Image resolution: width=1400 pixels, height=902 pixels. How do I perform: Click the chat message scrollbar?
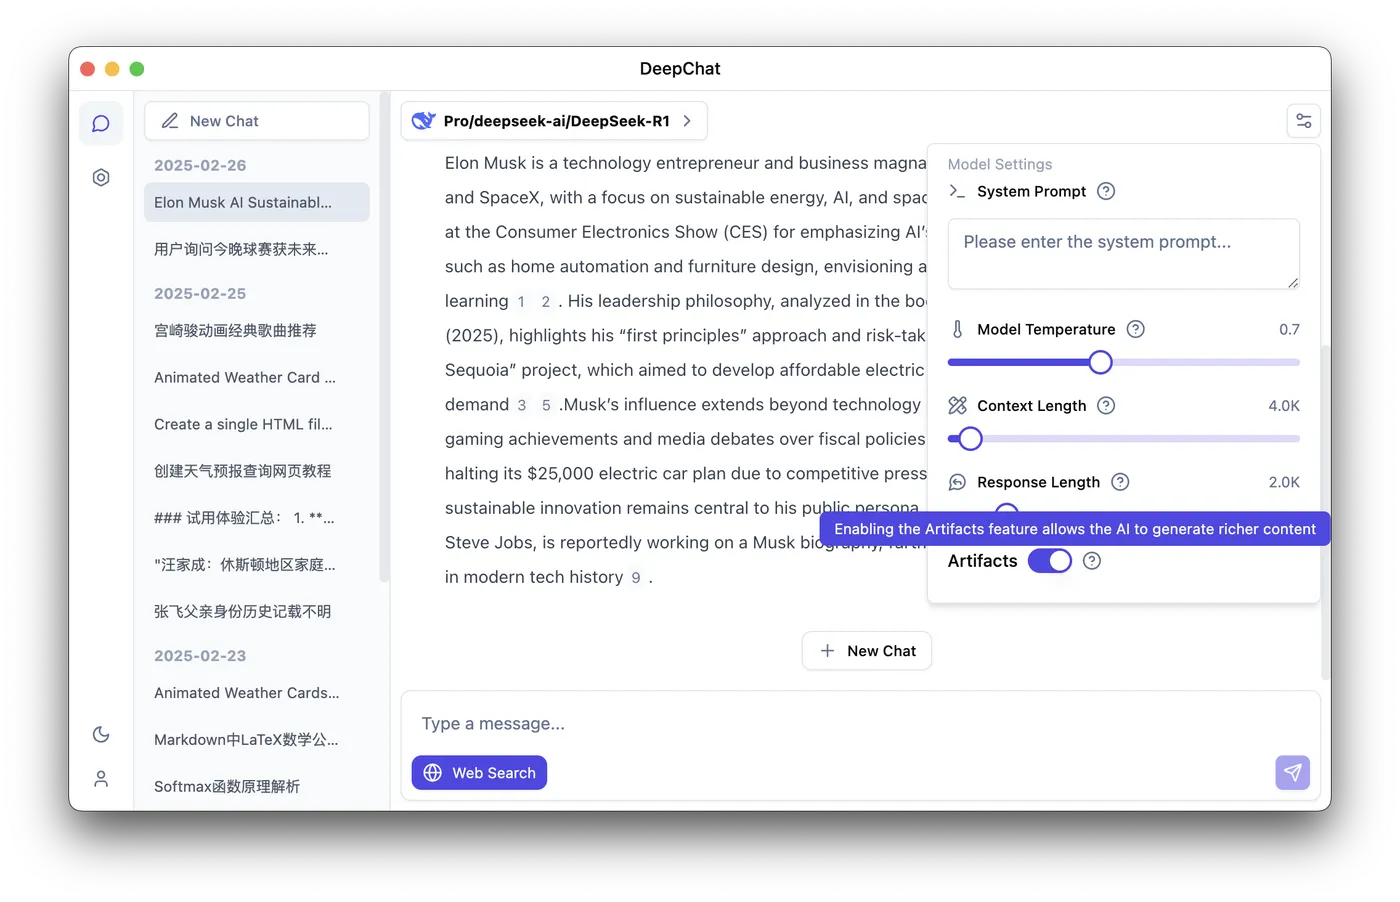[x=1326, y=512]
